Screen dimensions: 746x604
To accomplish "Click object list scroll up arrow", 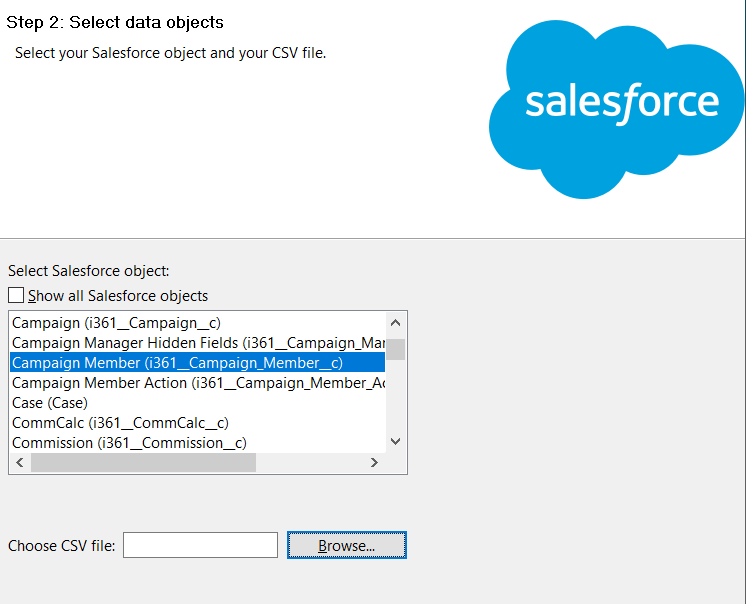I will click(x=395, y=323).
